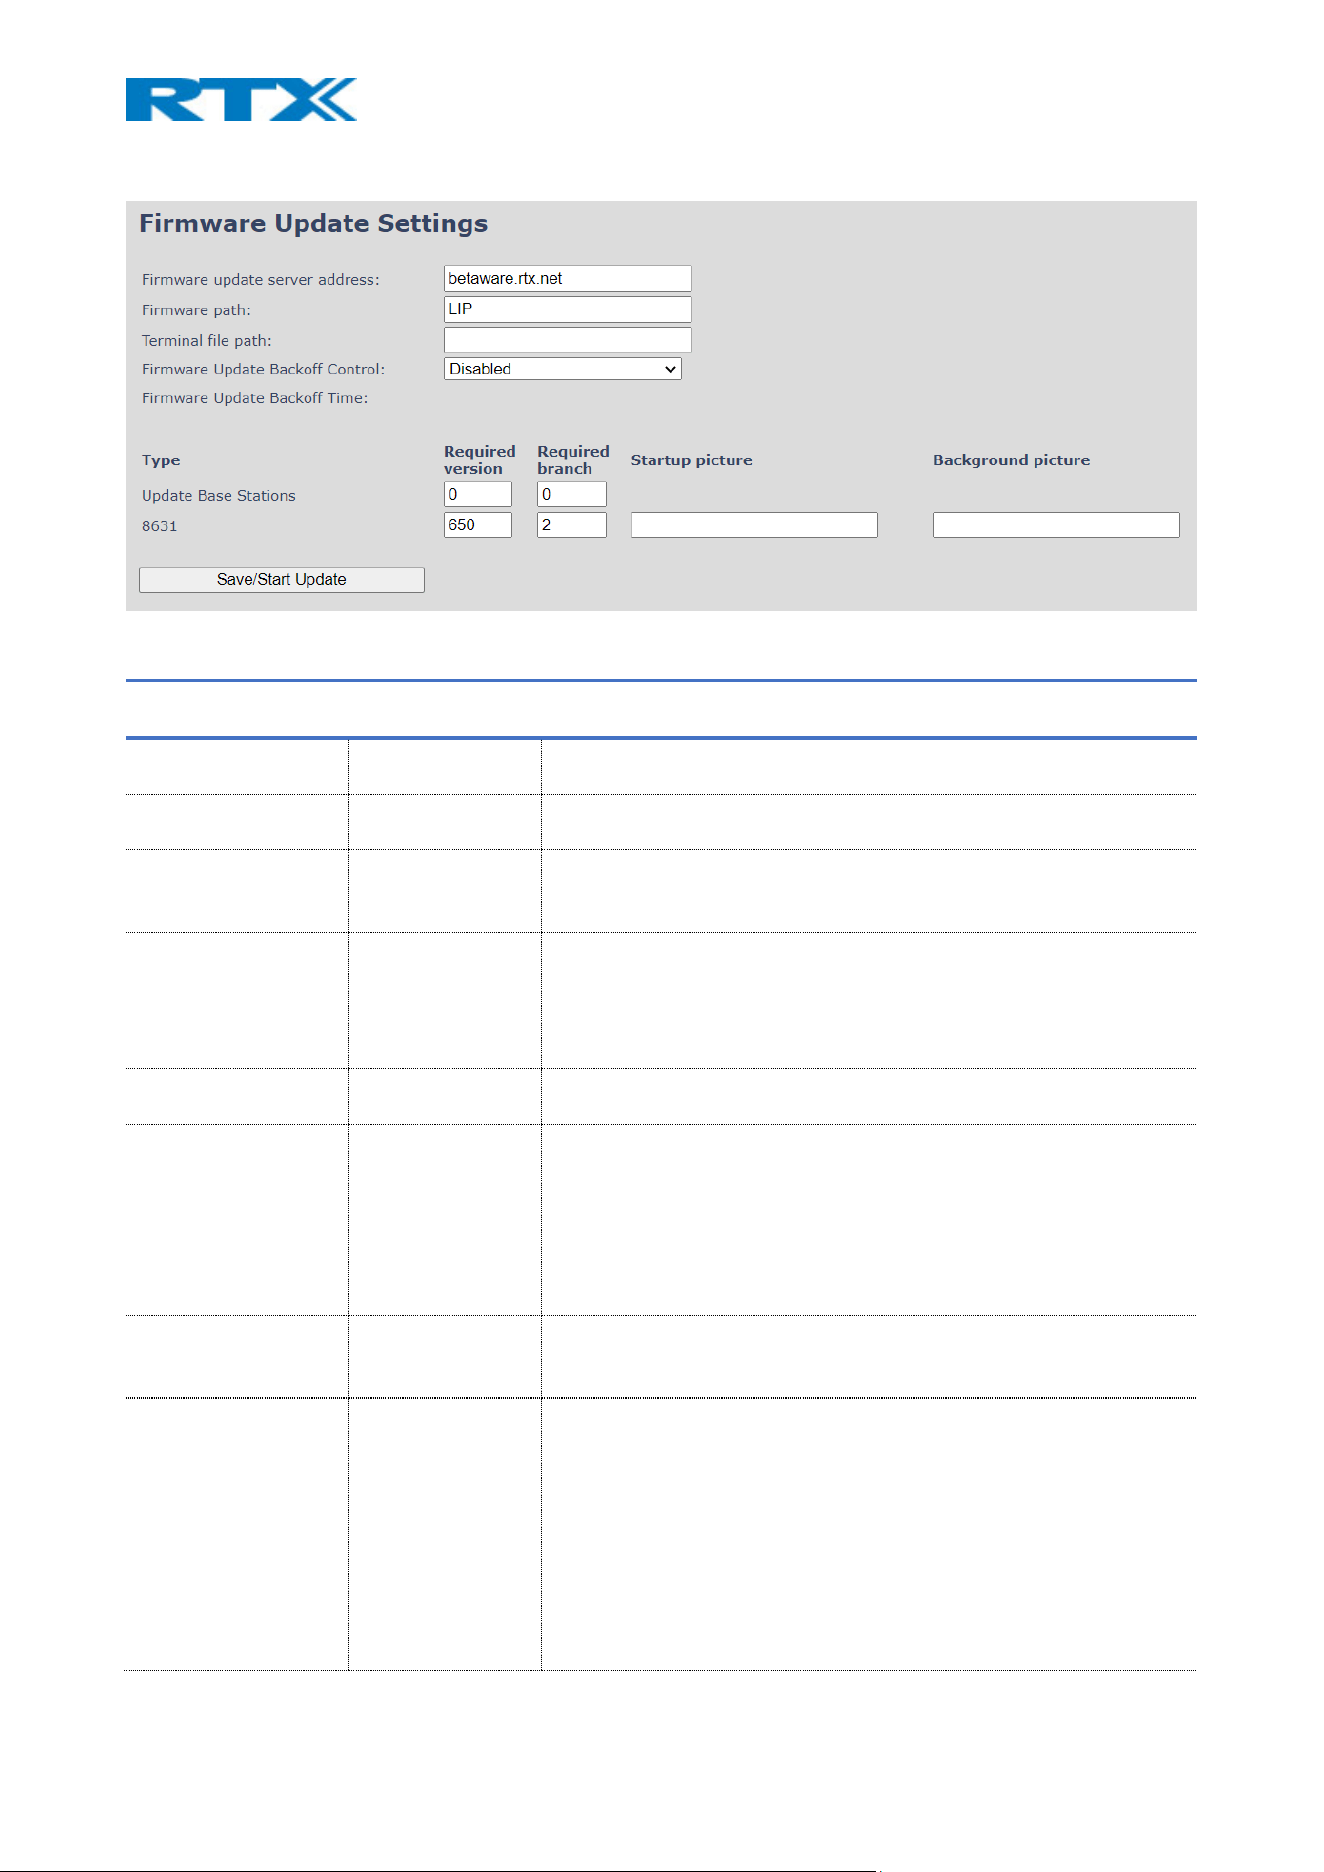The height and width of the screenshot is (1872, 1324).
Task: Click the Firmware path field containing LIP
Action: (567, 309)
